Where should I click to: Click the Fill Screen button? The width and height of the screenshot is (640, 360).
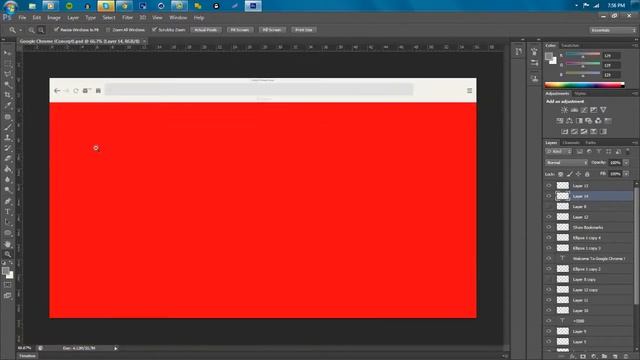point(272,30)
